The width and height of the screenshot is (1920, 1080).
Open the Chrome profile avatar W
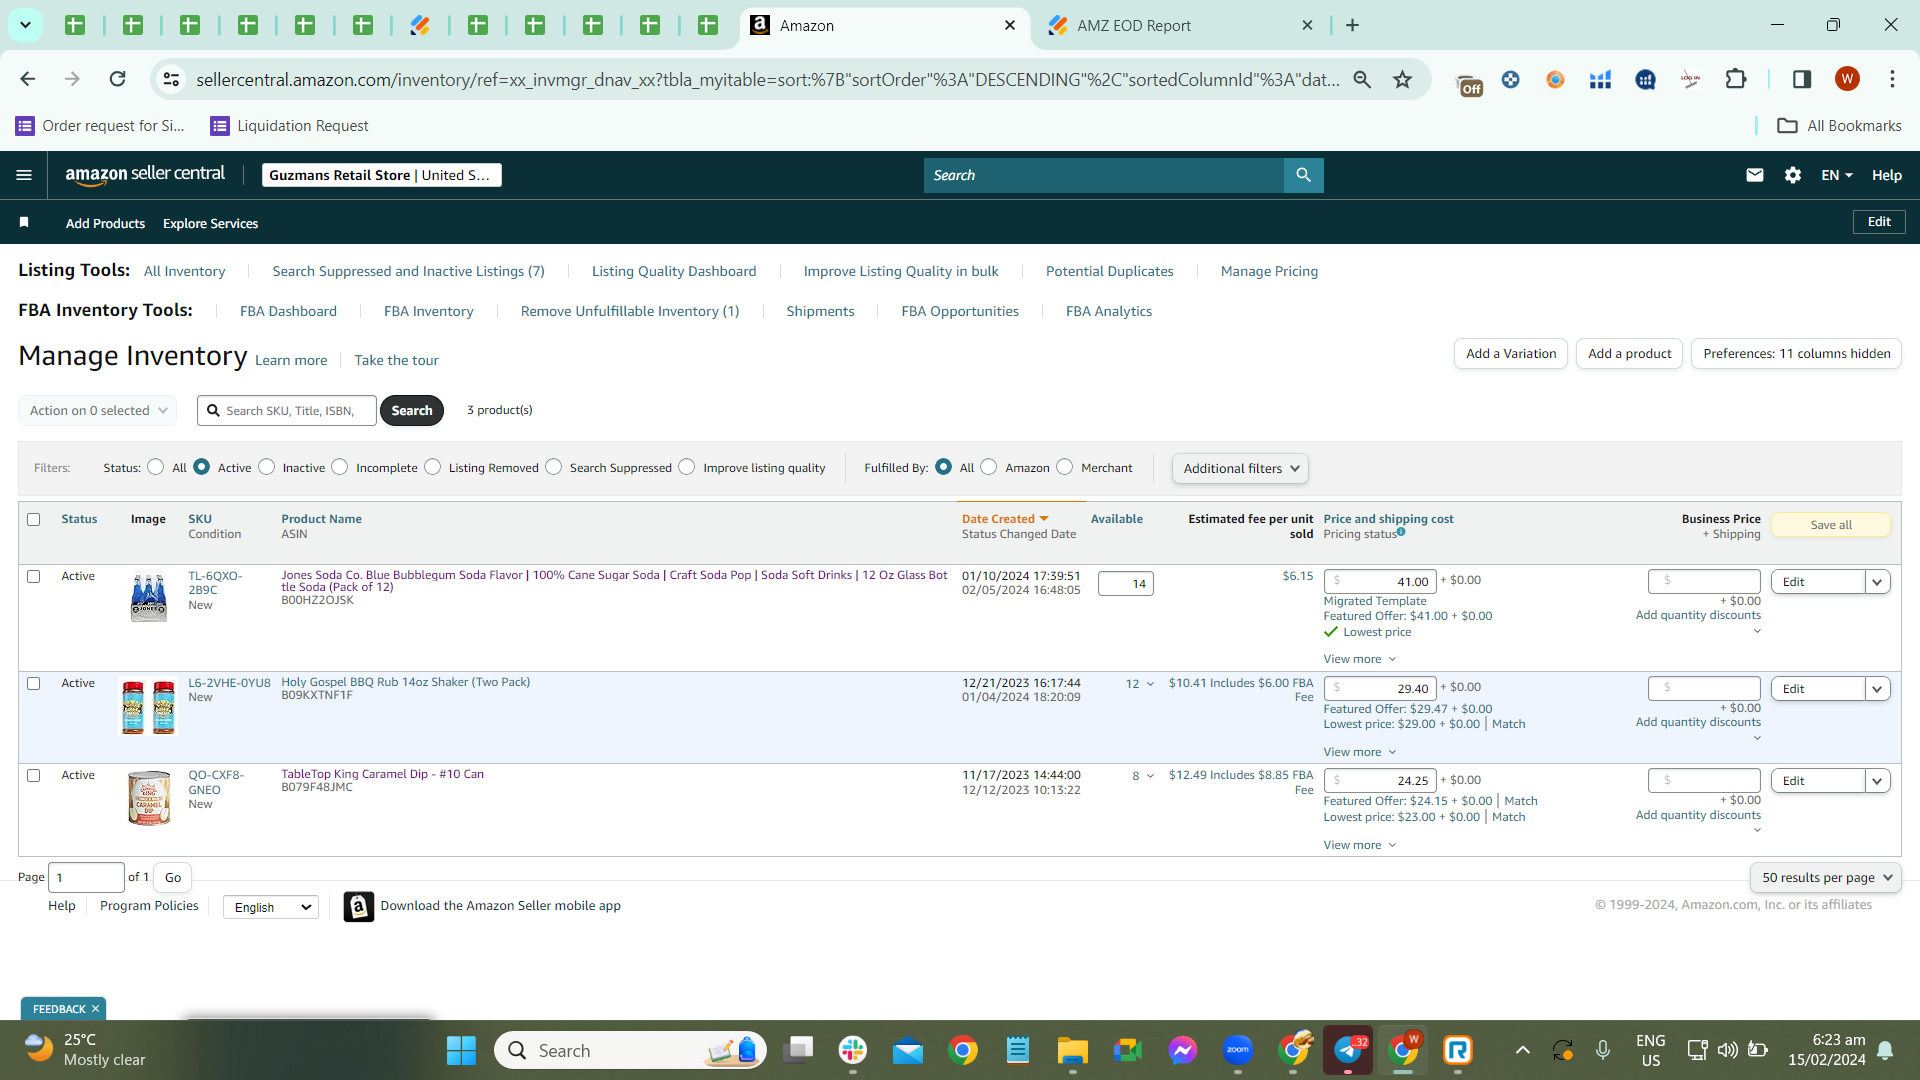tap(1847, 79)
